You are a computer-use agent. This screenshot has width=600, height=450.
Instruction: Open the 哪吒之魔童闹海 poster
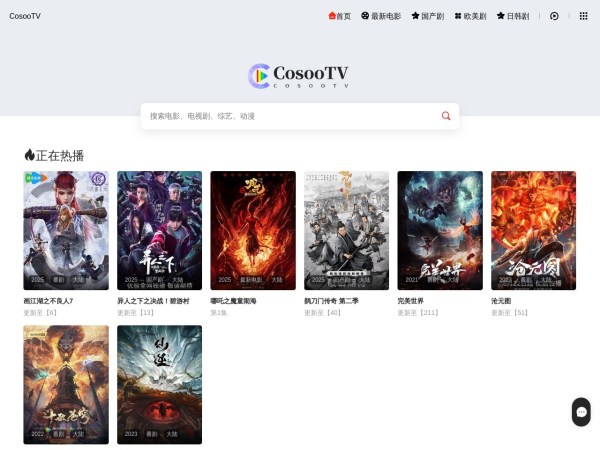[x=253, y=230]
